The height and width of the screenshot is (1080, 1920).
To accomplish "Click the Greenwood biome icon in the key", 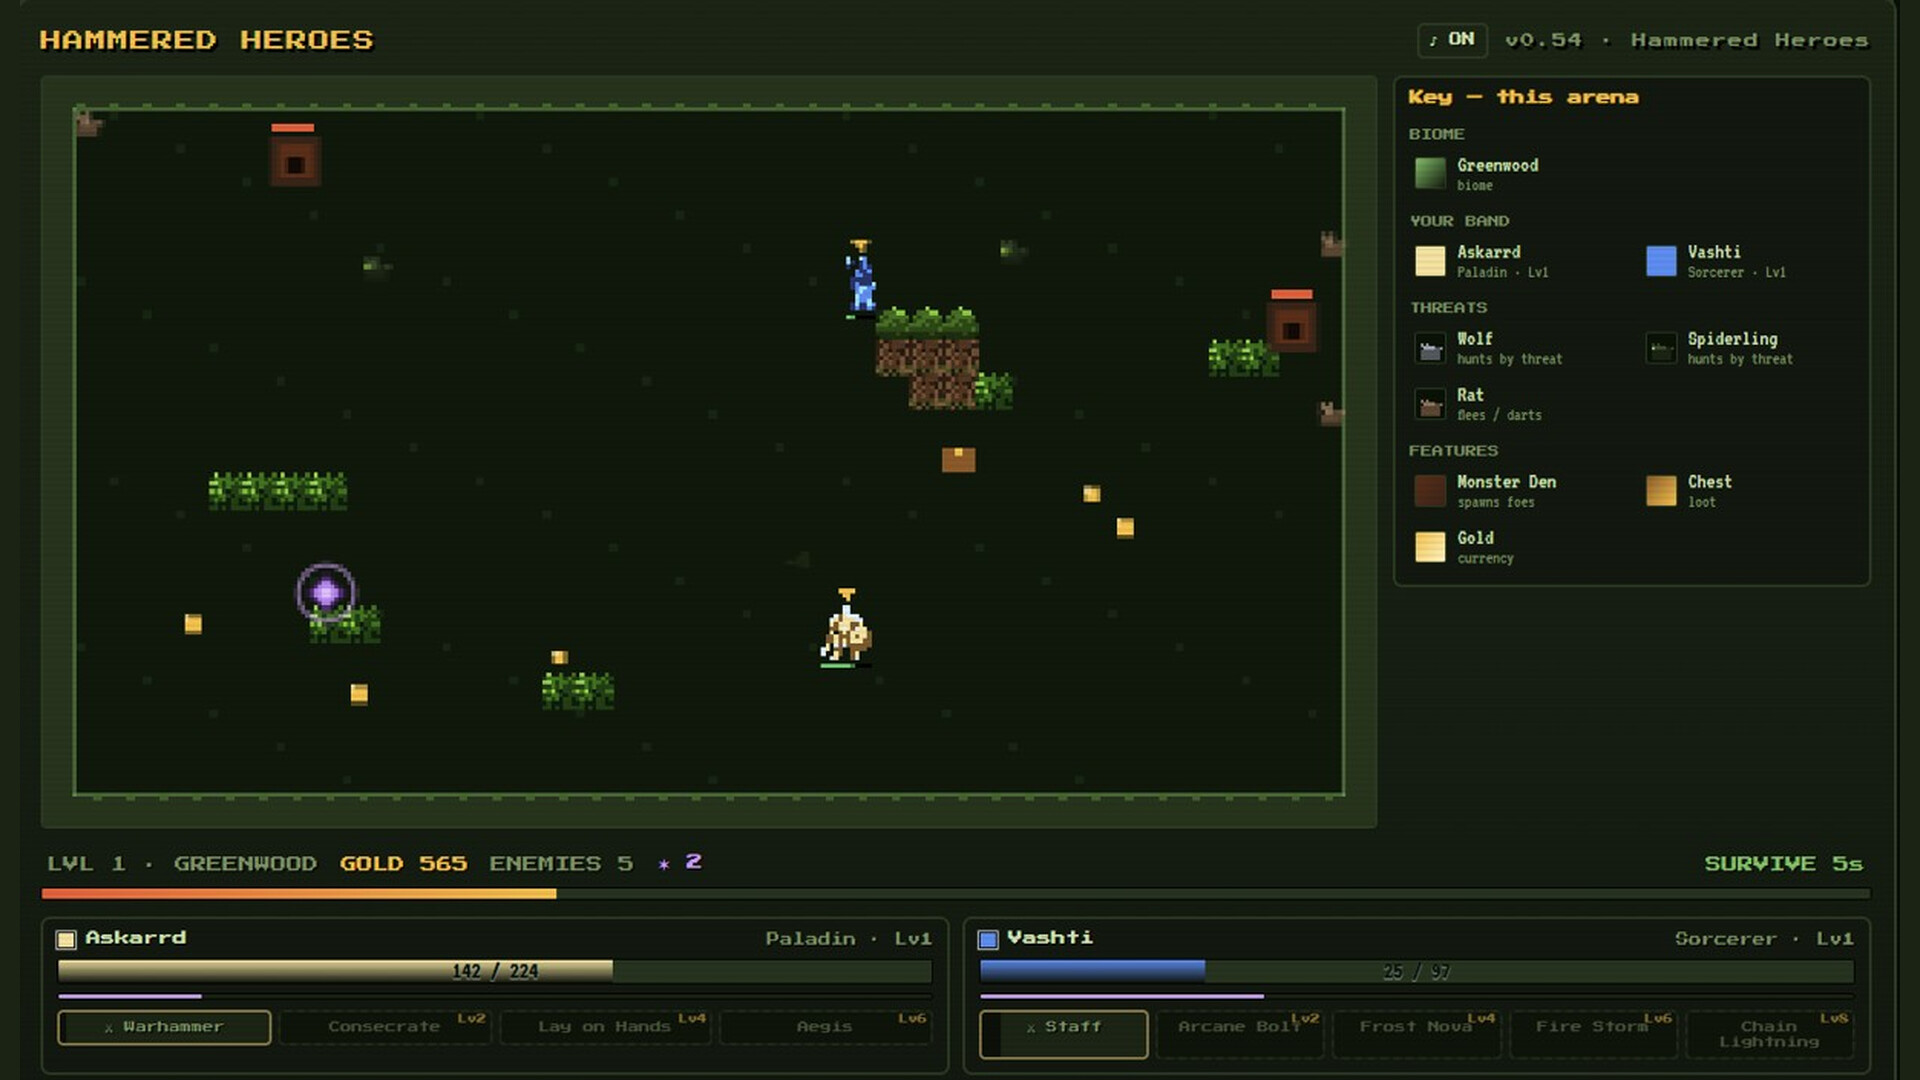I will pos(1430,173).
